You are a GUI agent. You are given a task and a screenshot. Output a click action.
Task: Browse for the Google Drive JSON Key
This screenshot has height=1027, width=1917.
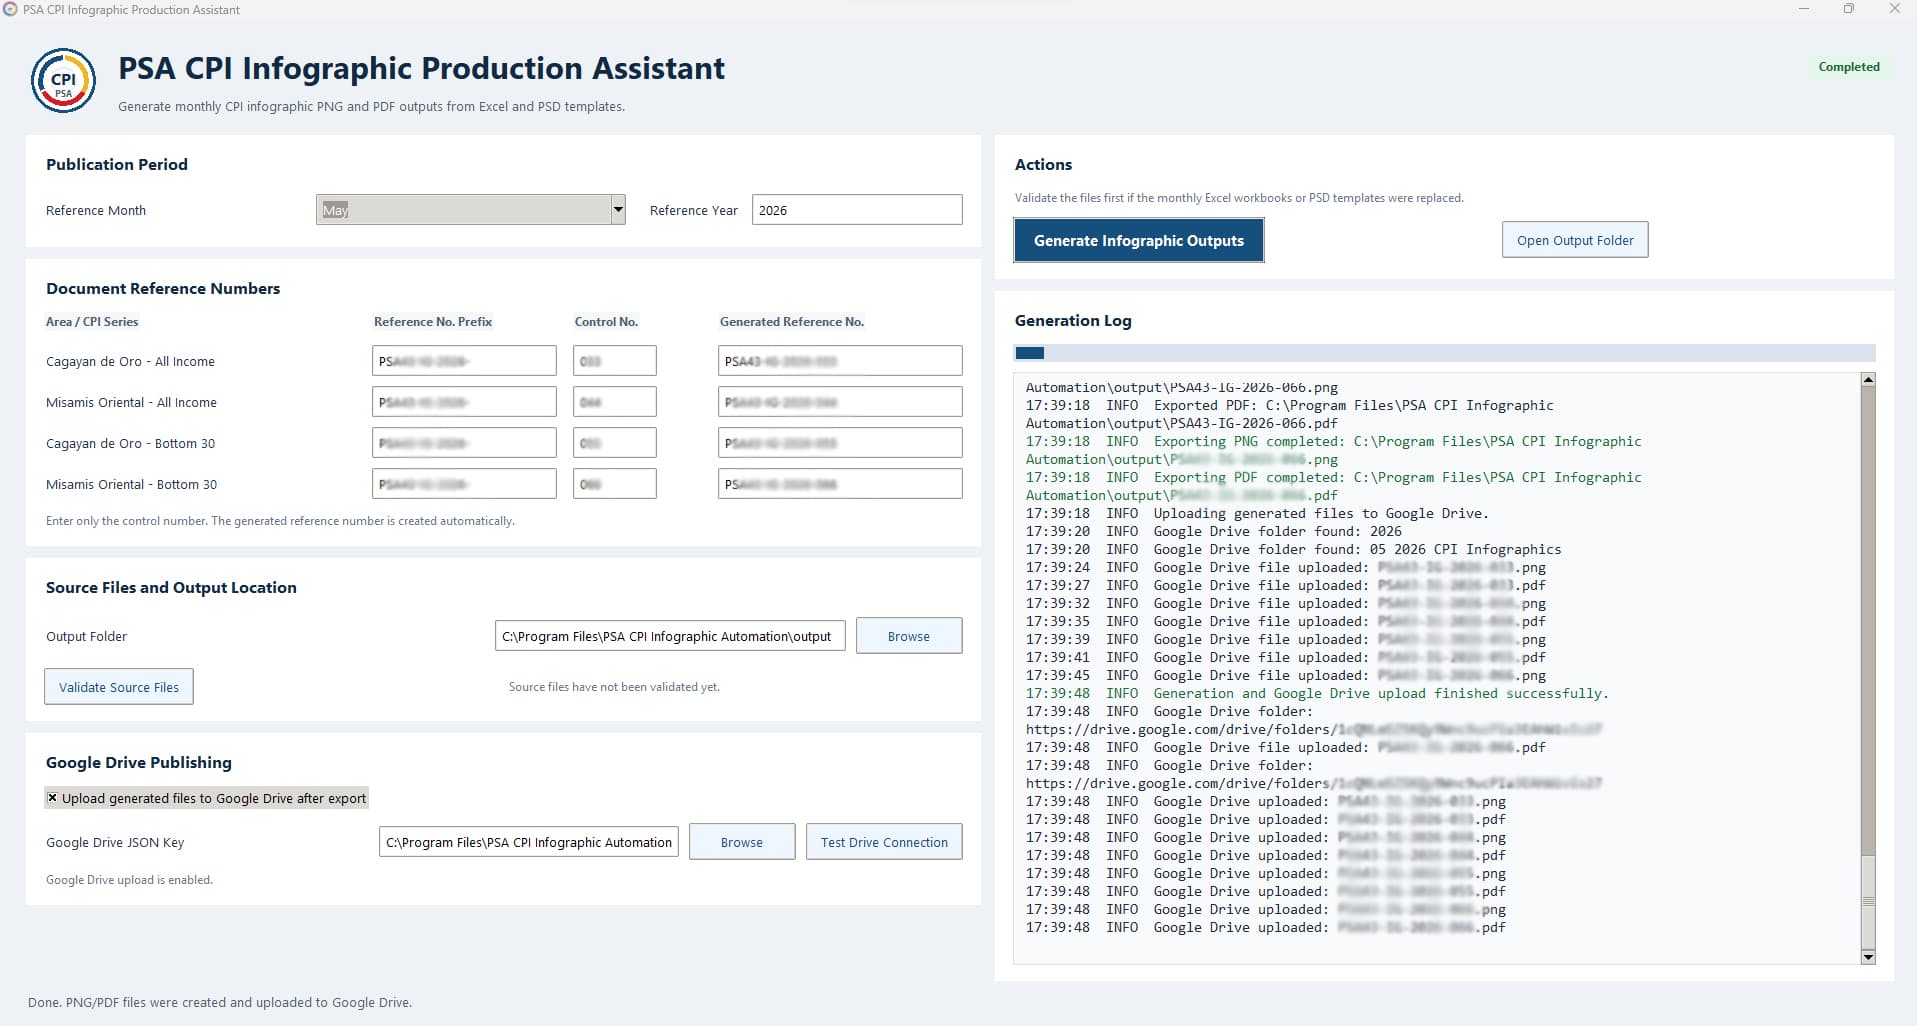coord(742,842)
